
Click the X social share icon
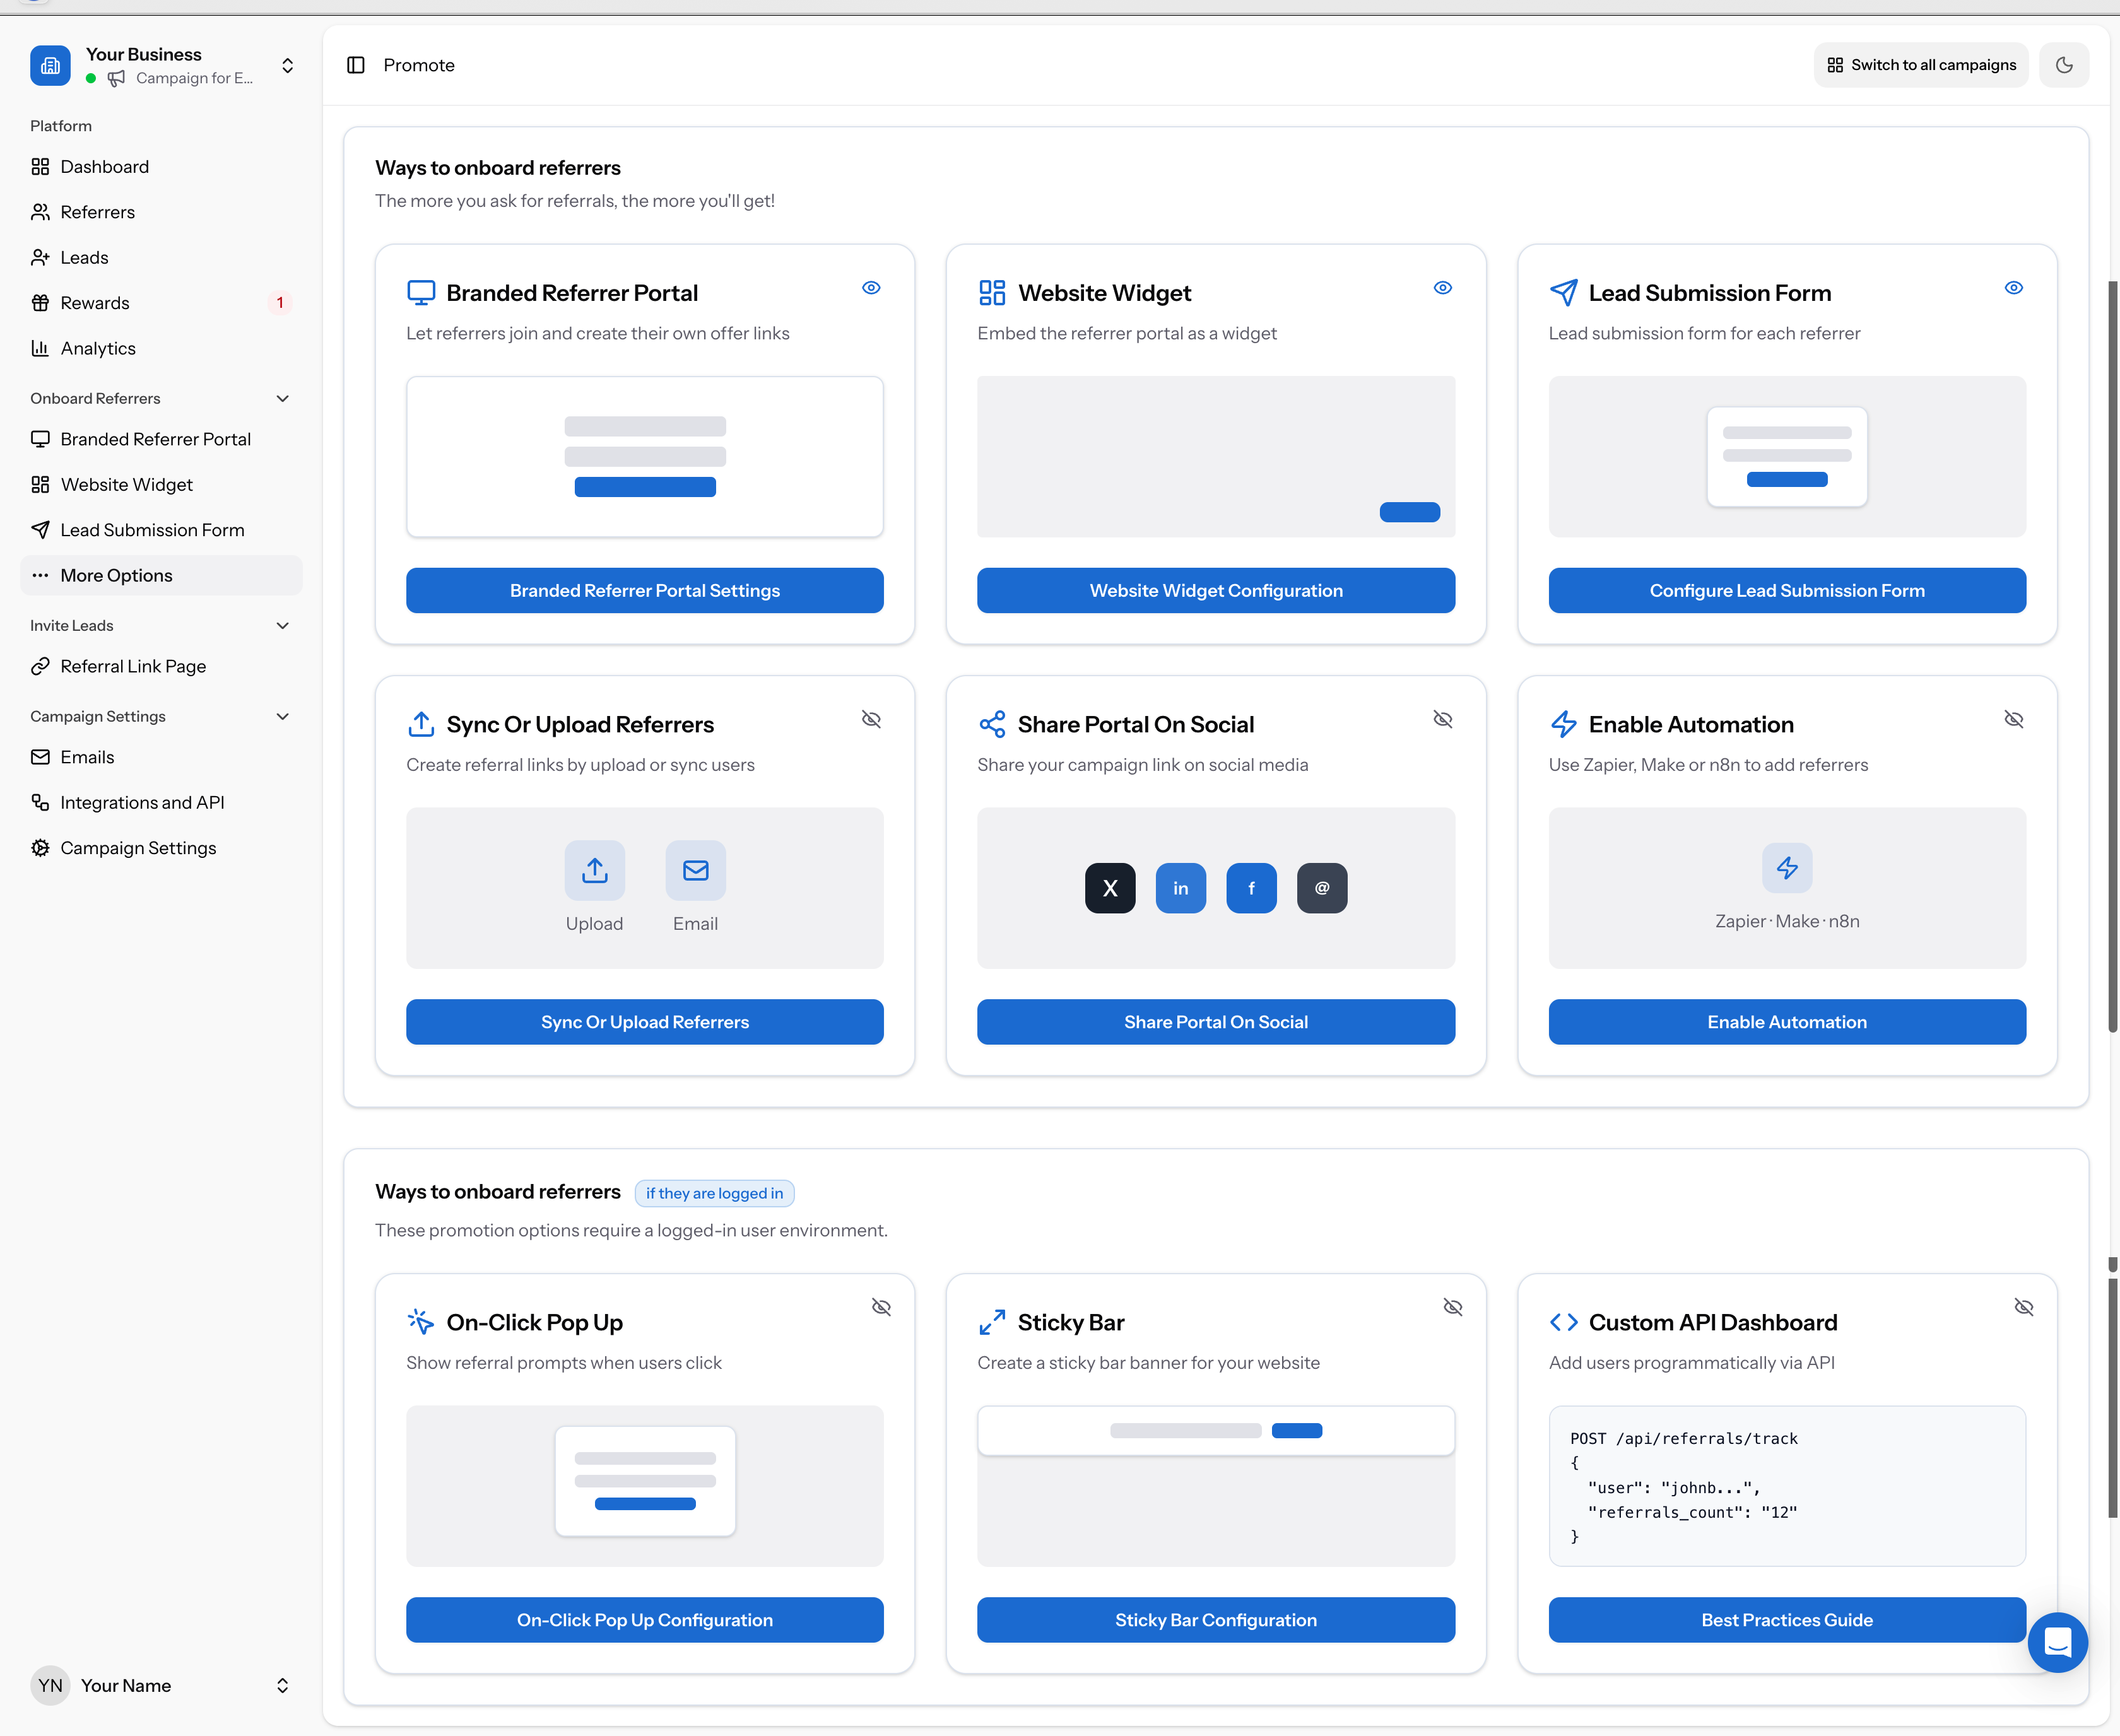(x=1110, y=887)
